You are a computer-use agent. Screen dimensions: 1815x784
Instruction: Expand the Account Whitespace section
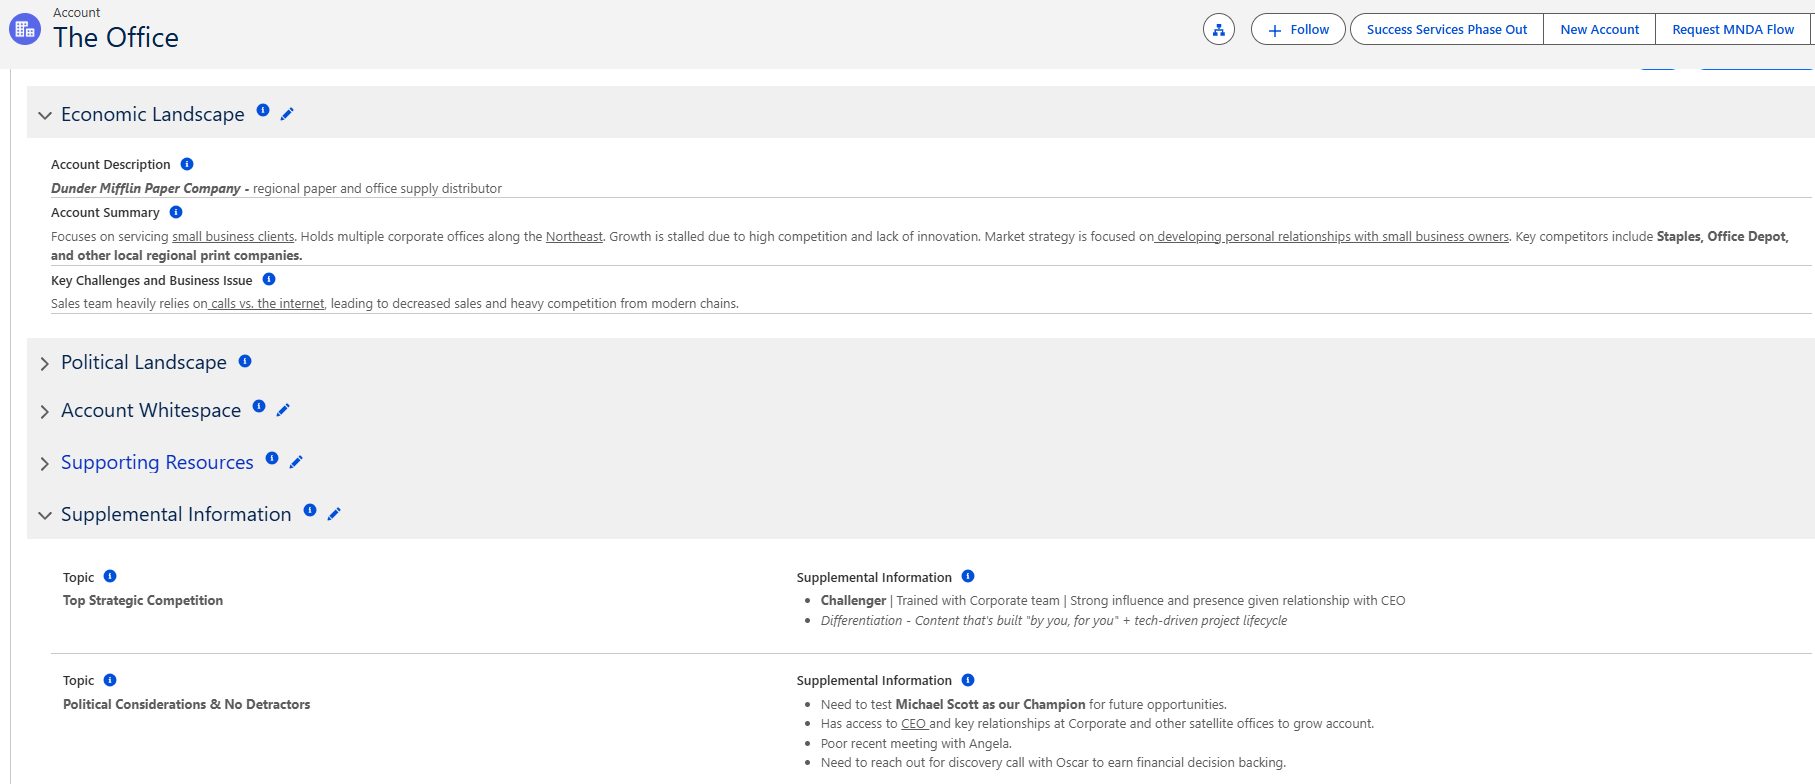[45, 412]
